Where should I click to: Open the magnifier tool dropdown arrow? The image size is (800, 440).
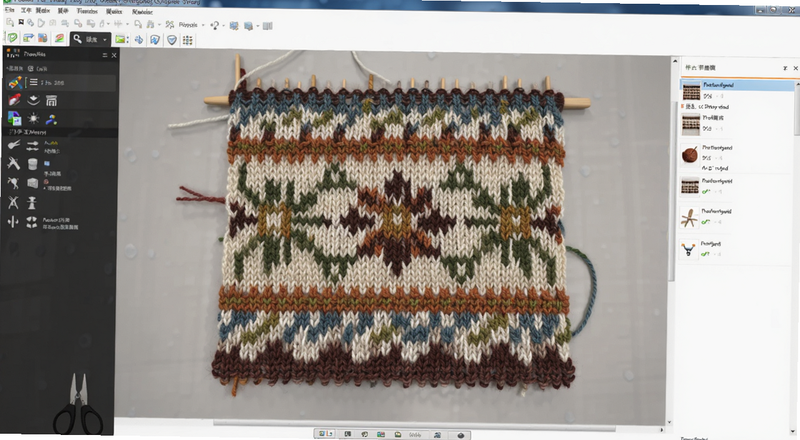click(105, 39)
